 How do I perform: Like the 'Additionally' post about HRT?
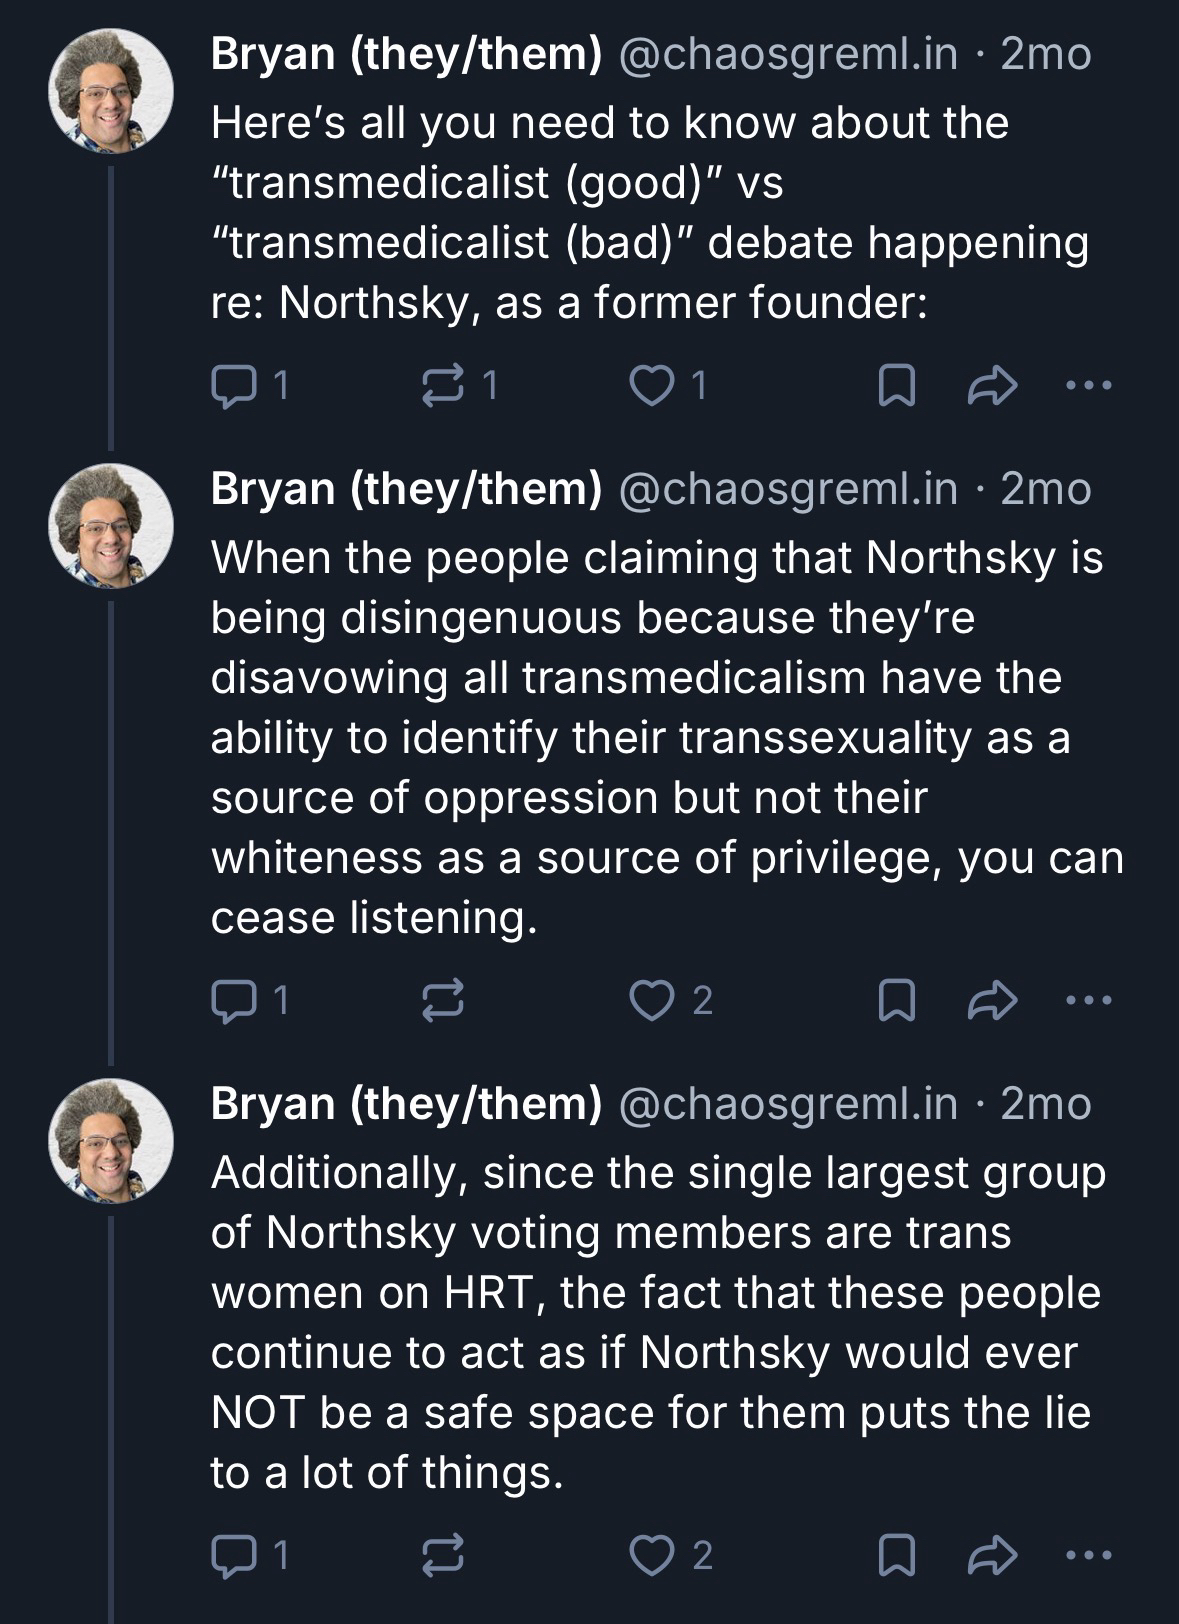653,1554
